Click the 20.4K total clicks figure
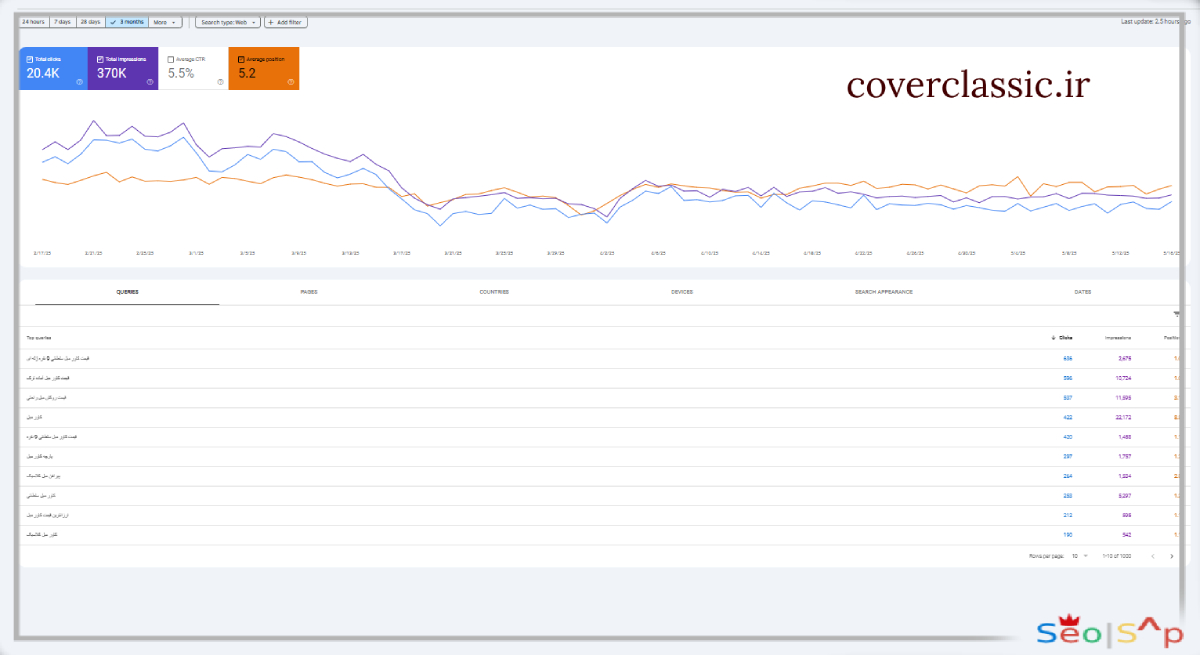Image resolution: width=1200 pixels, height=655 pixels. (45, 73)
